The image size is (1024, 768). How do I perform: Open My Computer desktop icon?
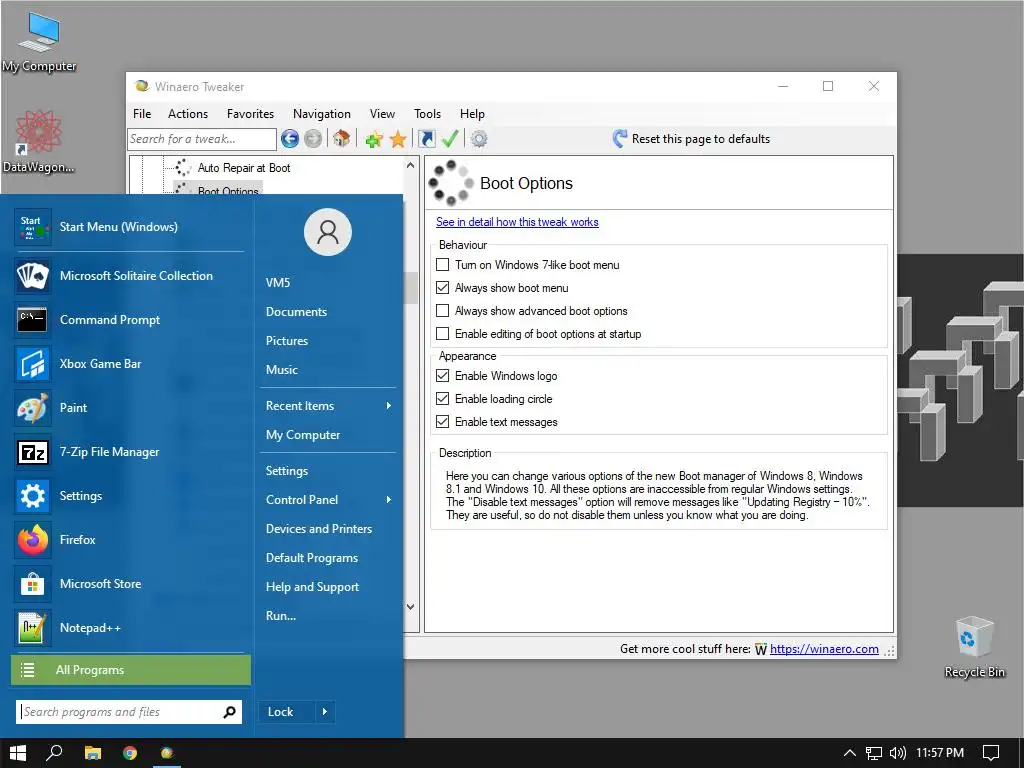(39, 41)
